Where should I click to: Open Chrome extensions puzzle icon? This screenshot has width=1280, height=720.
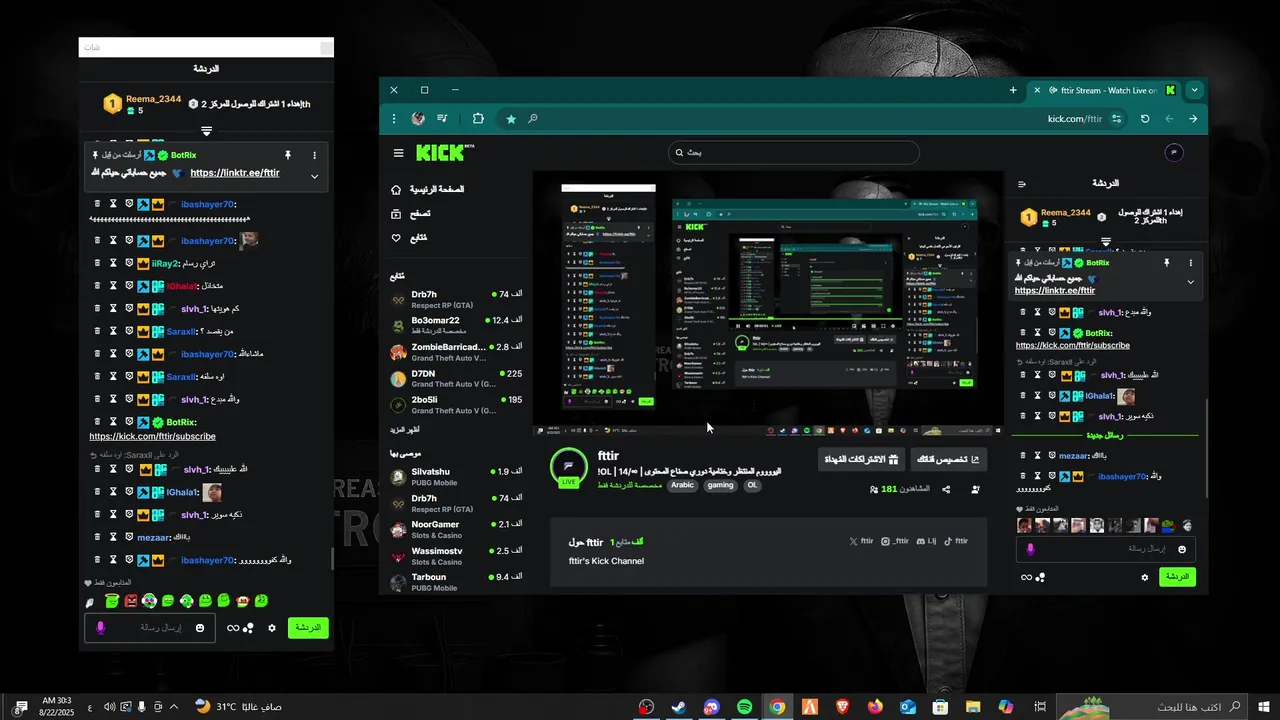coord(478,118)
